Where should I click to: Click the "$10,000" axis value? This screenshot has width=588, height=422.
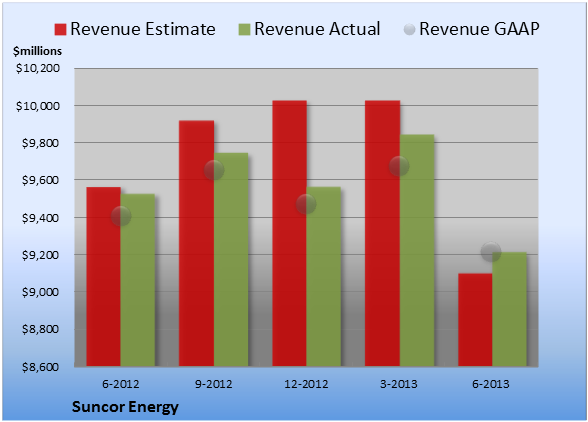(38, 106)
